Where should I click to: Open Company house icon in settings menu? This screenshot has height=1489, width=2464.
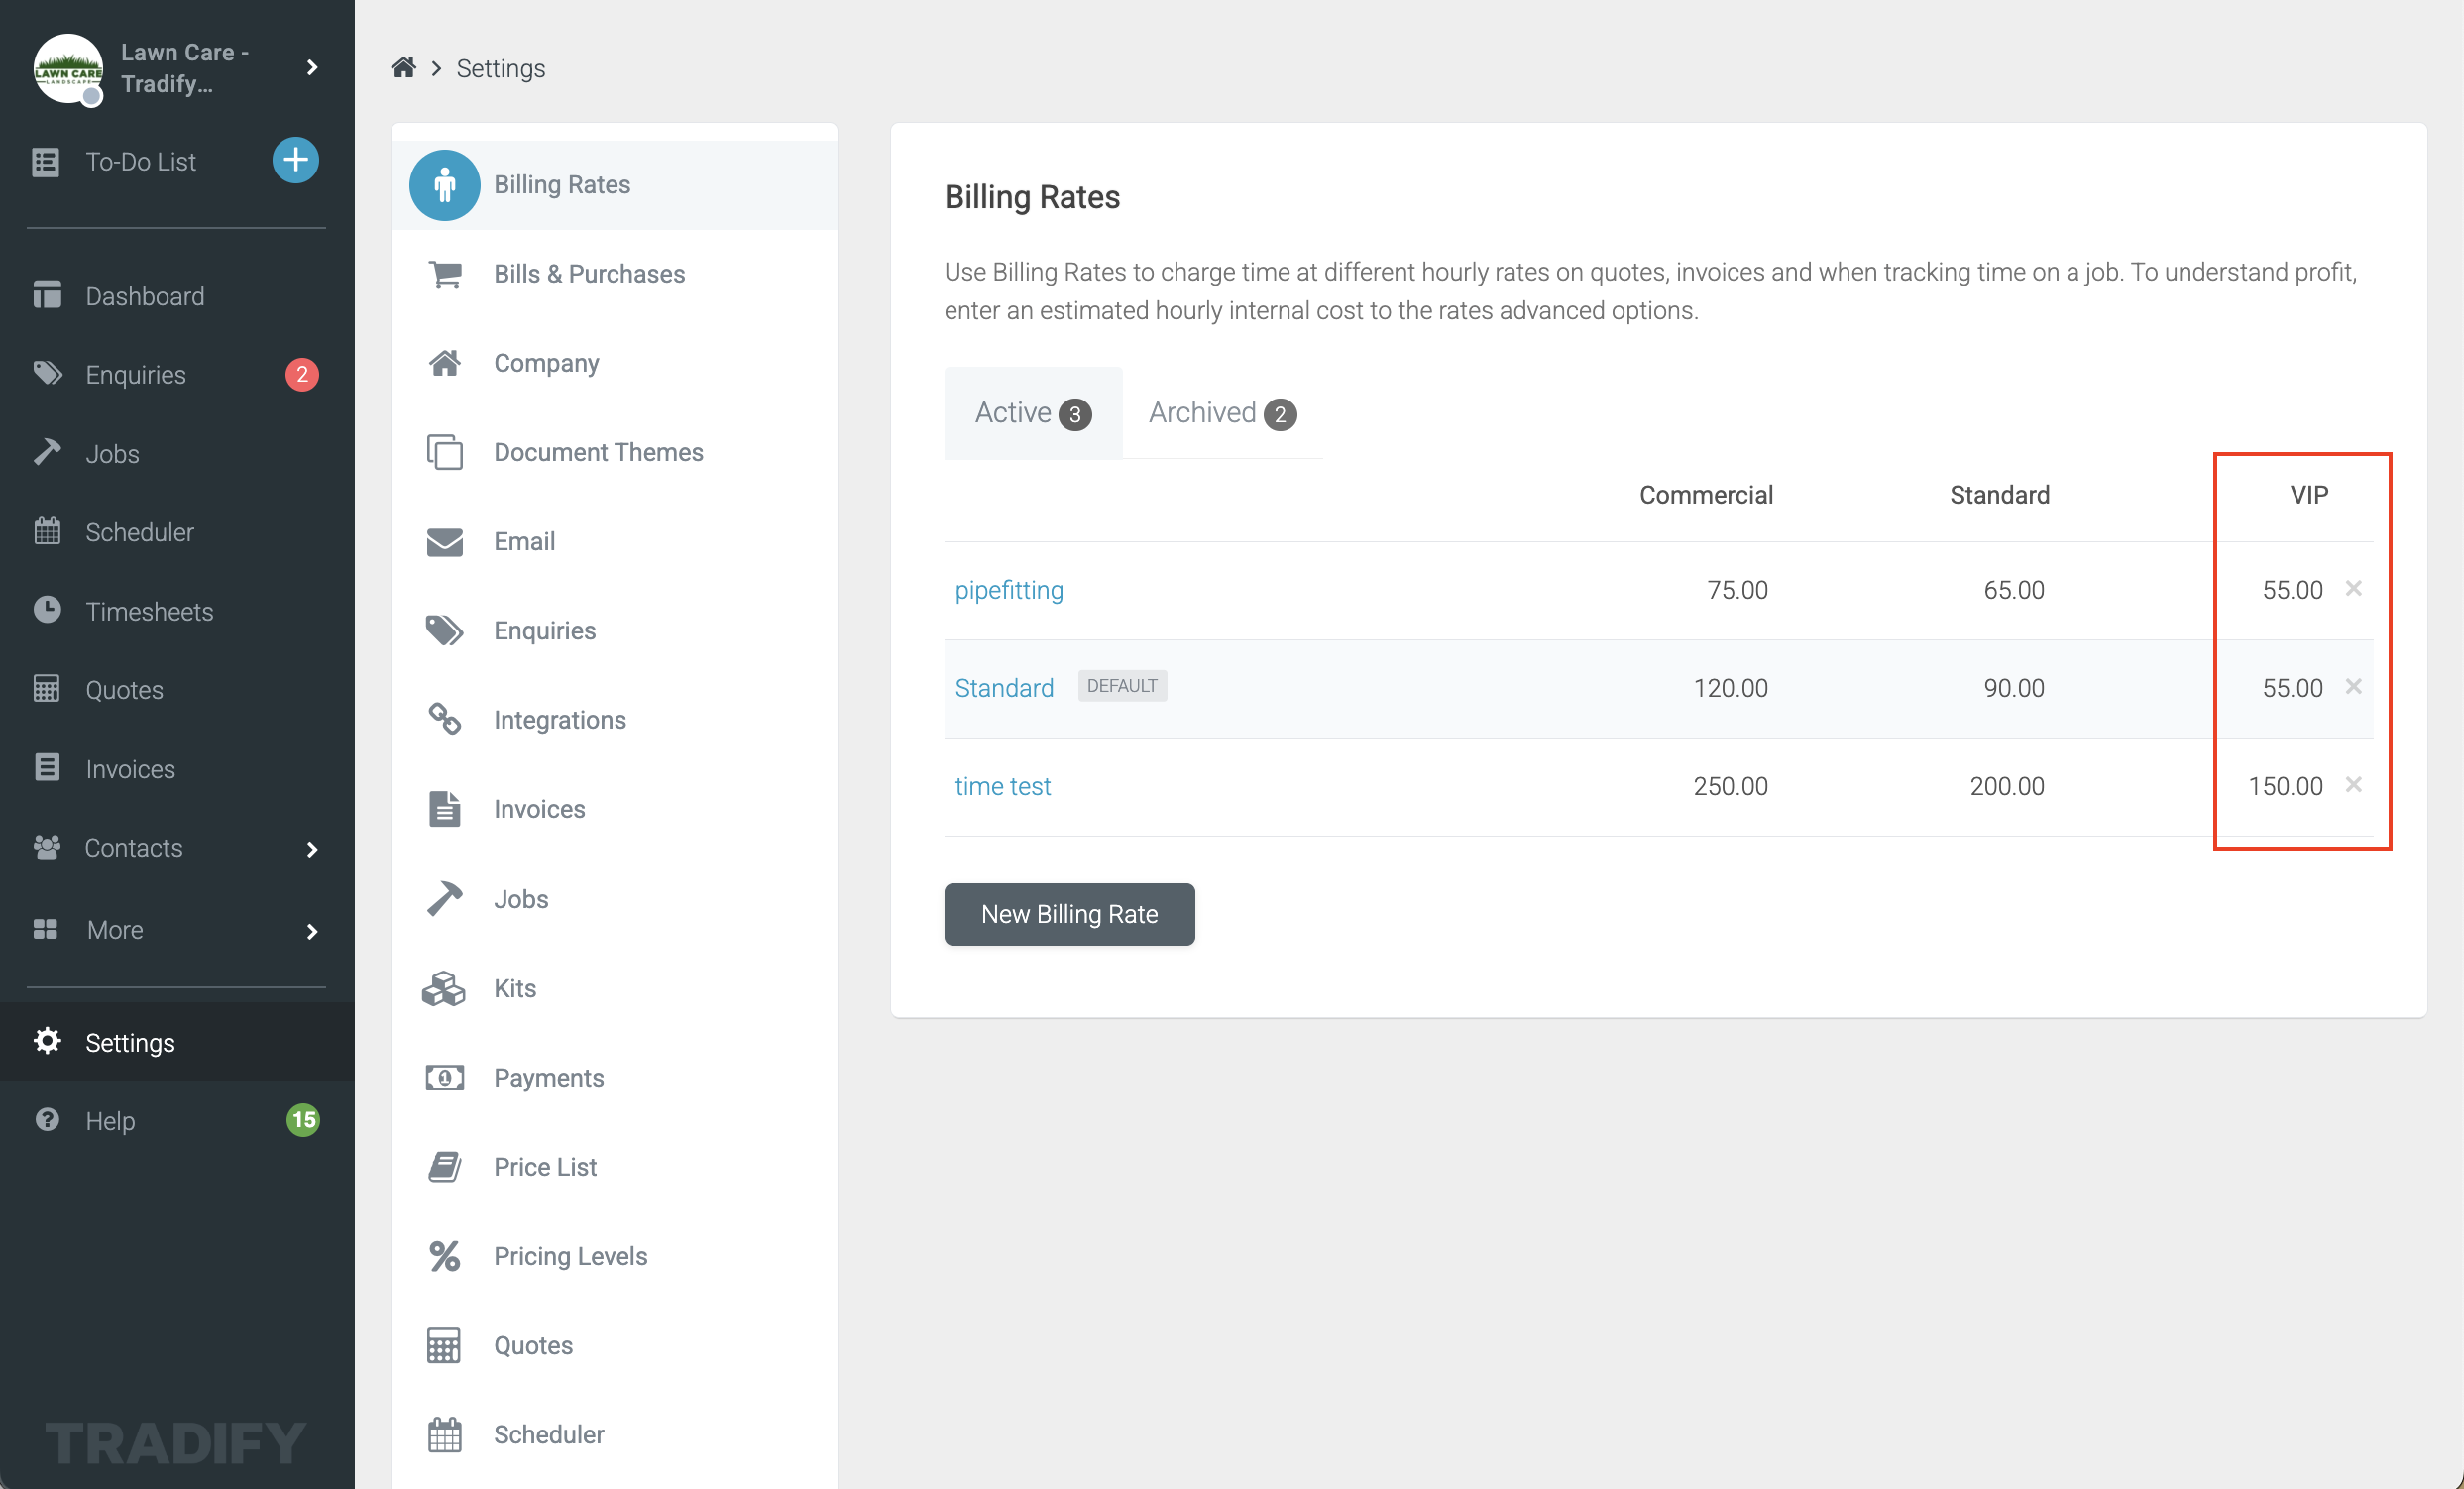tap(445, 363)
